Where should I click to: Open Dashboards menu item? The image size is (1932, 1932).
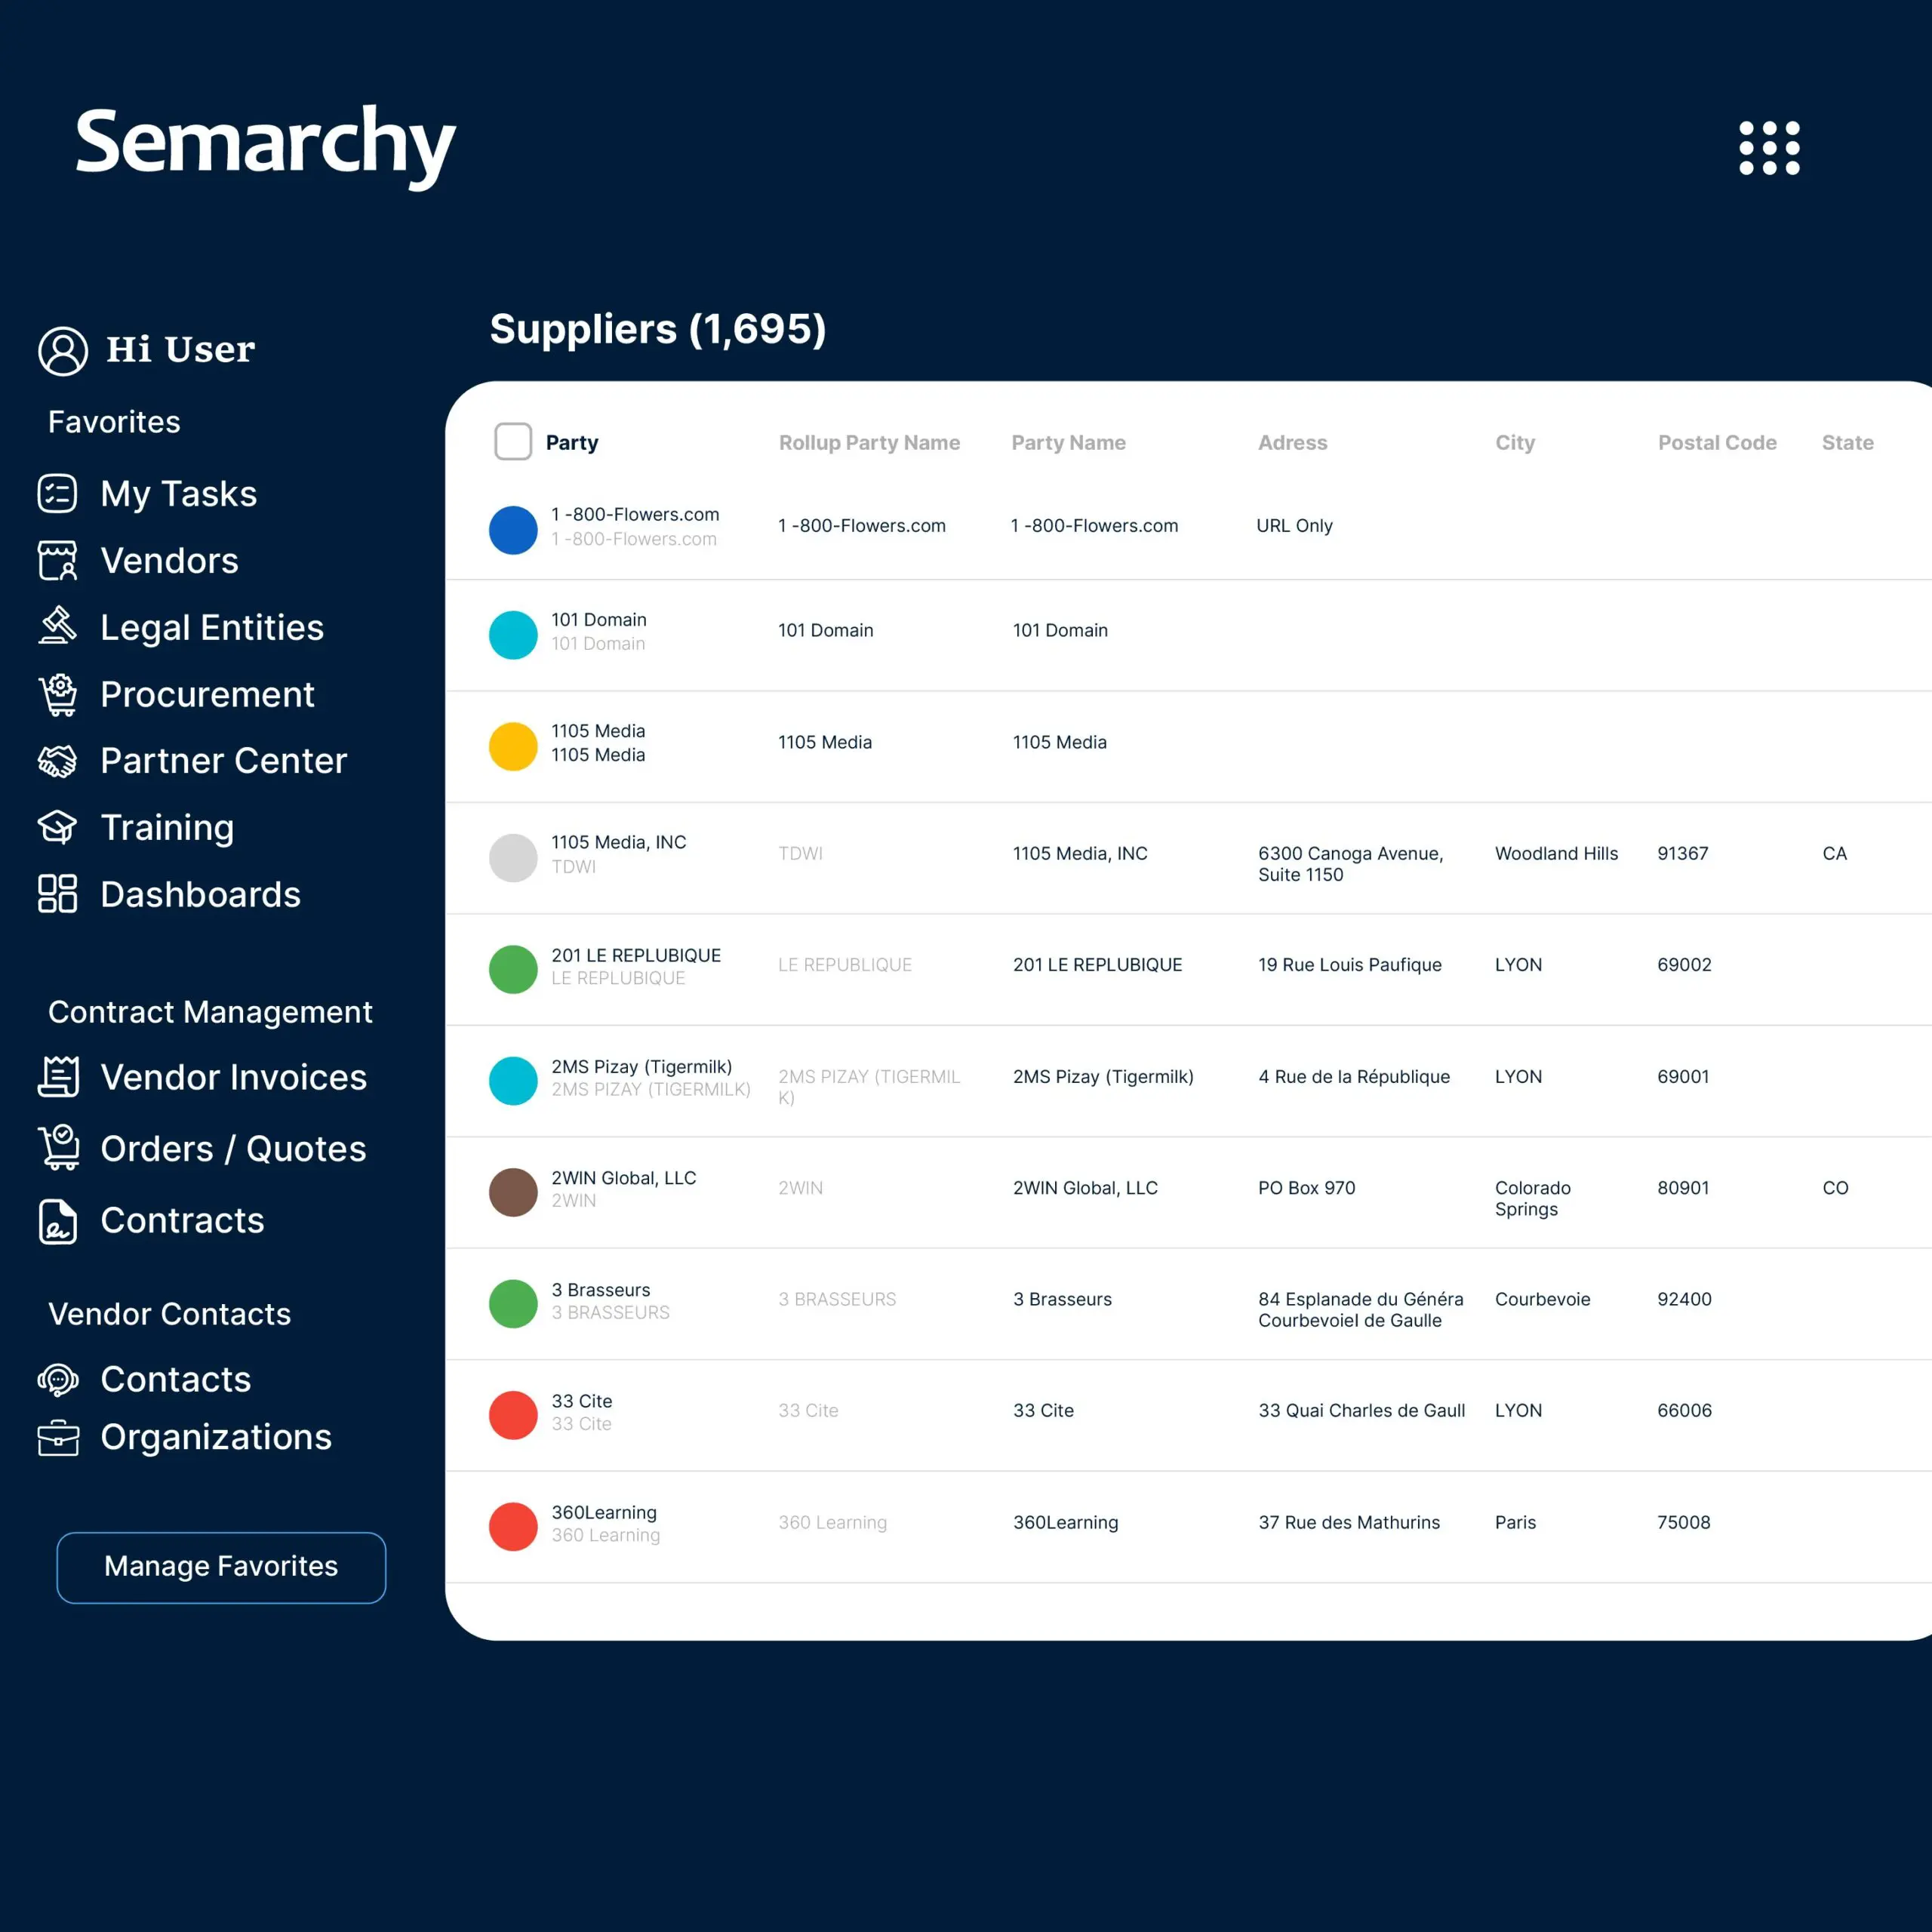point(201,895)
